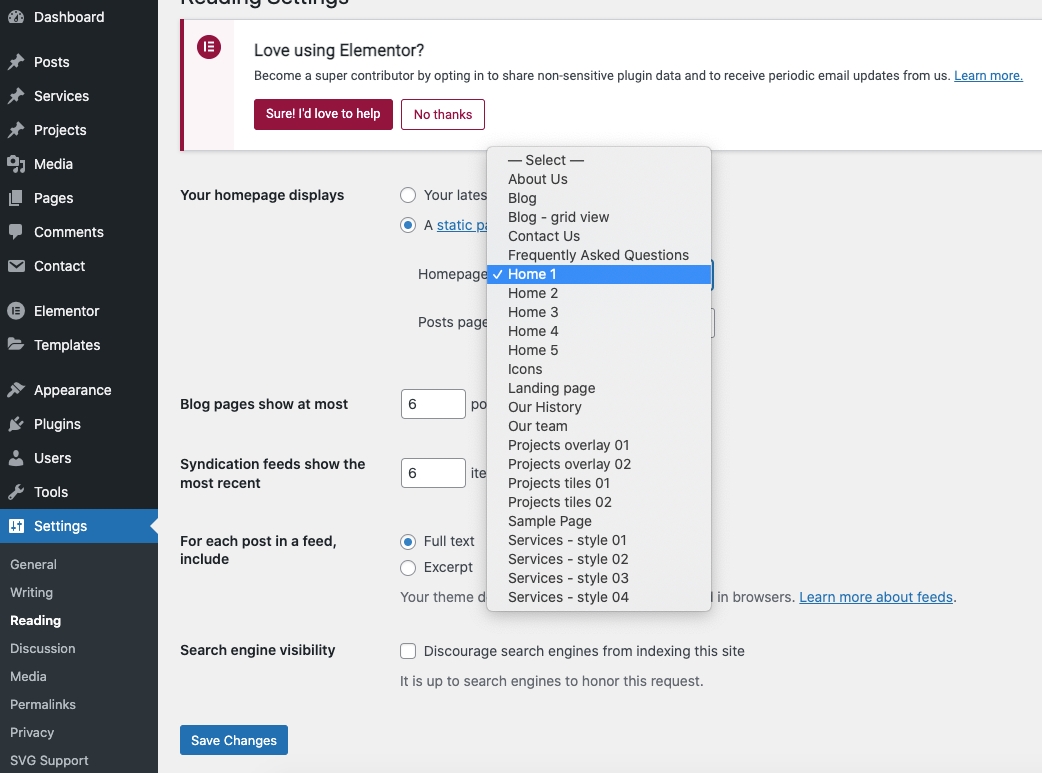1042x773 pixels.
Task: Select the 'Your latest posts' radio button
Action: pos(408,195)
